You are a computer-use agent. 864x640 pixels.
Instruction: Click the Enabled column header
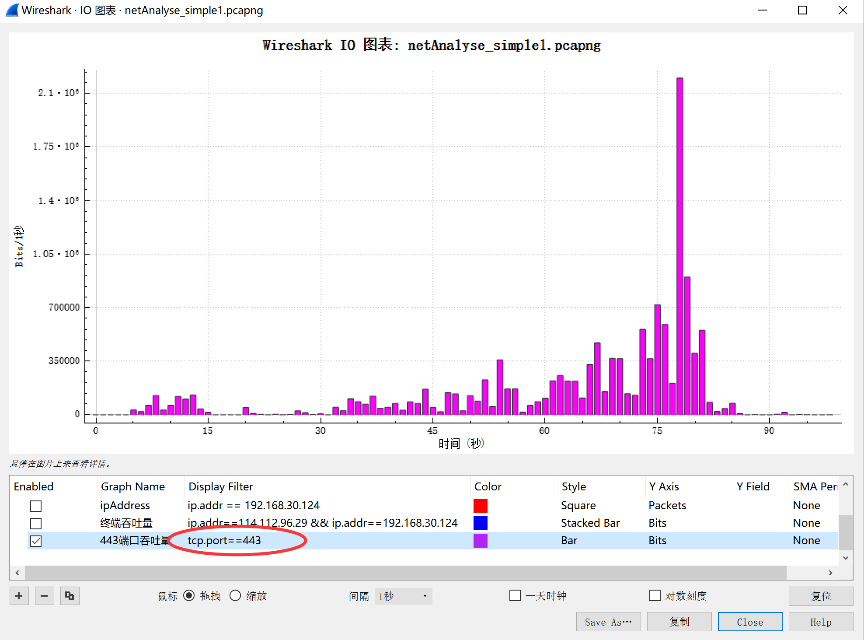[x=34, y=486]
